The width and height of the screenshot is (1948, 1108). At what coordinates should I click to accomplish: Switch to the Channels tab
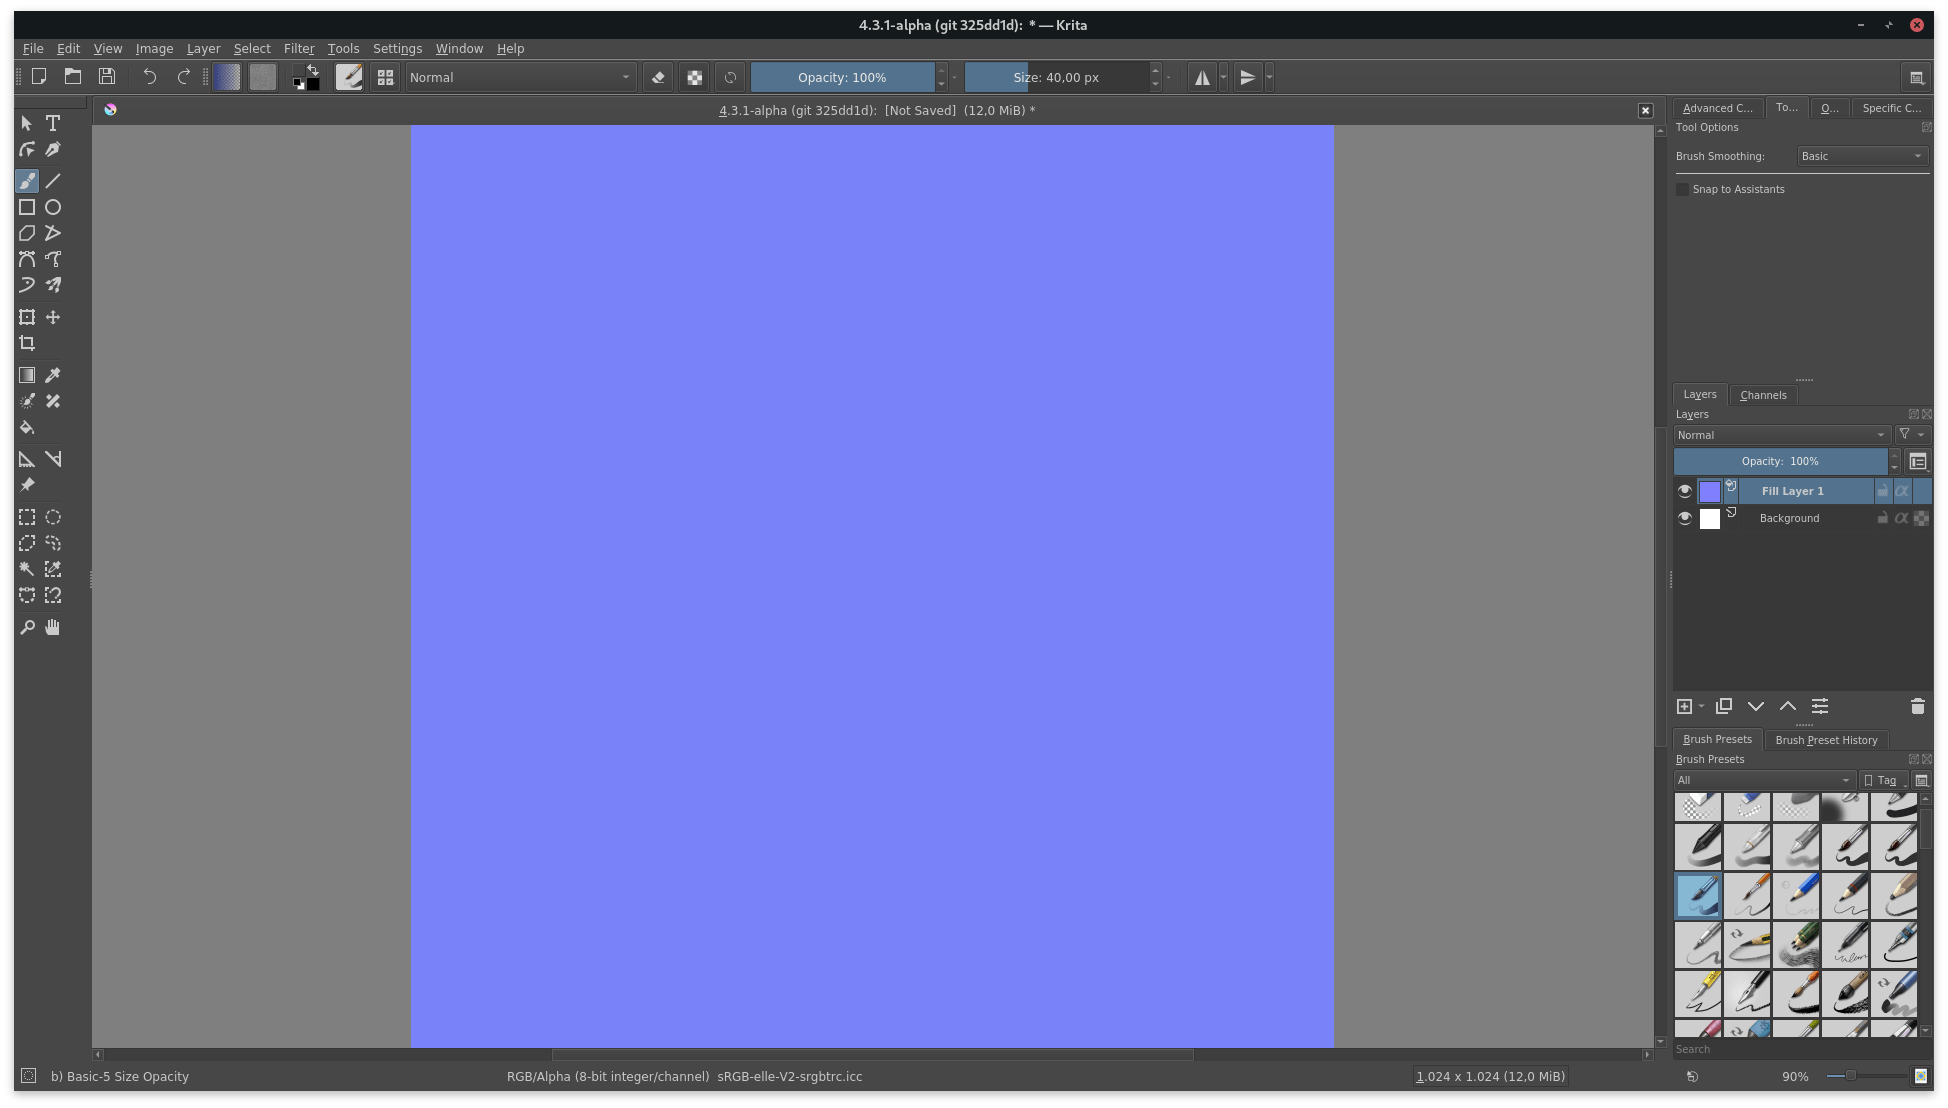[x=1762, y=393]
